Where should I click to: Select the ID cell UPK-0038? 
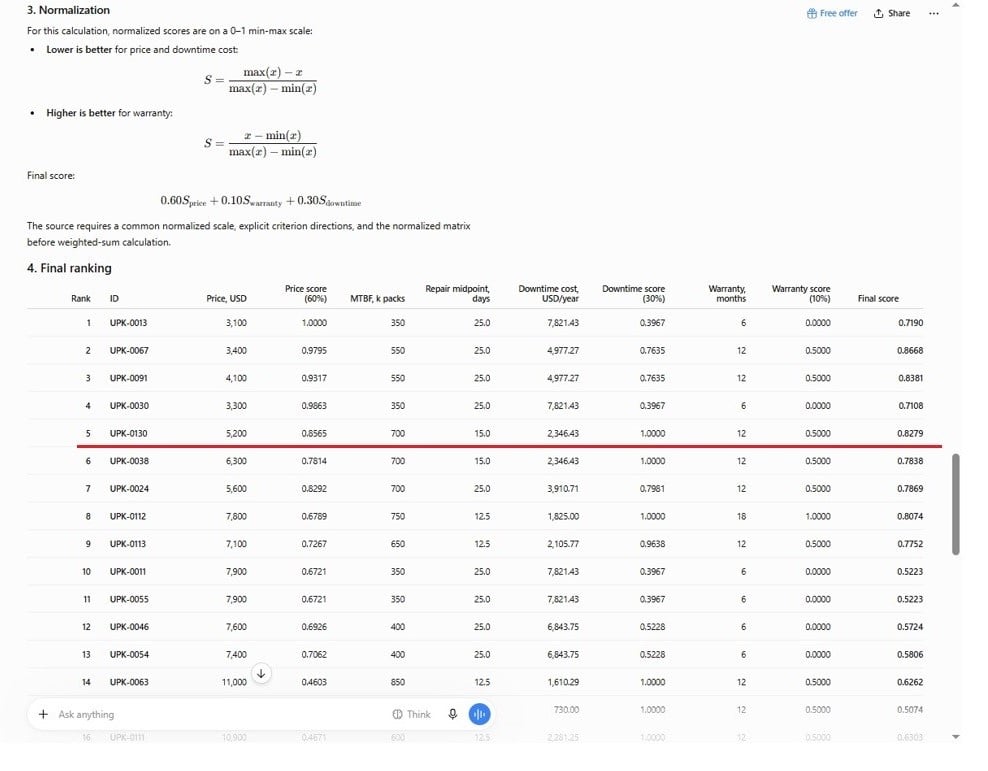(x=129, y=461)
